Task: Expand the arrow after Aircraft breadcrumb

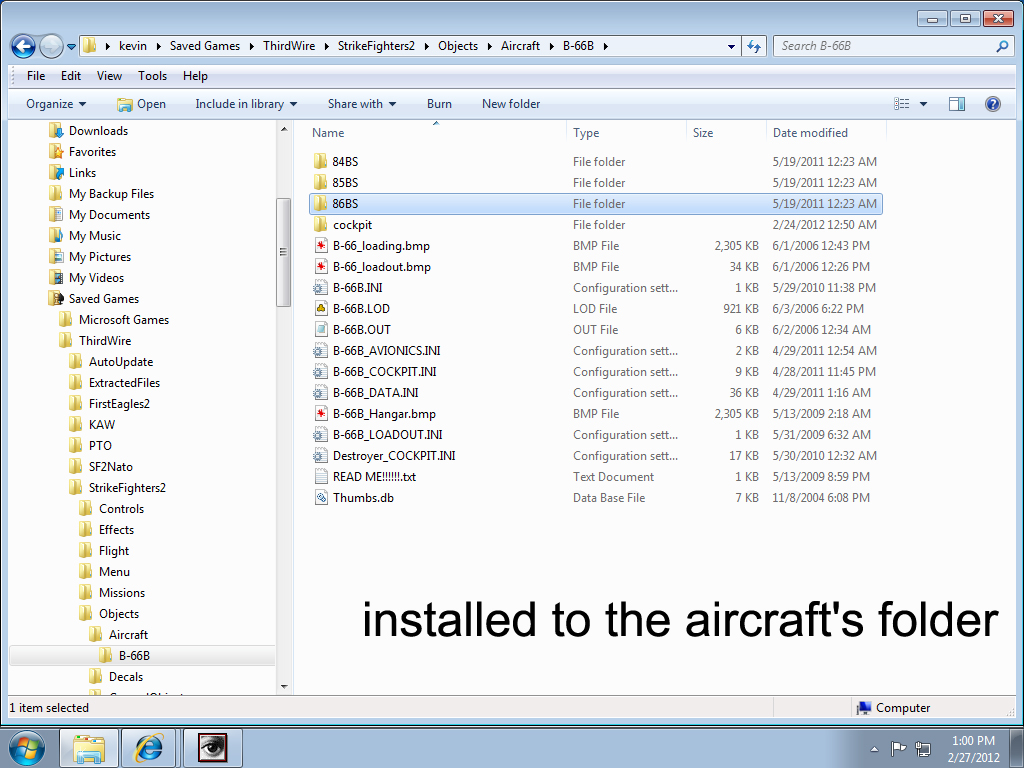Action: (551, 46)
